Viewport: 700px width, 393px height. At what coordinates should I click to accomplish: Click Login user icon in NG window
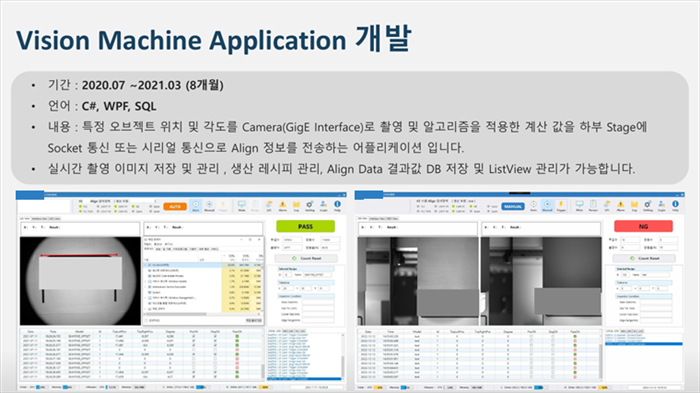[662, 205]
